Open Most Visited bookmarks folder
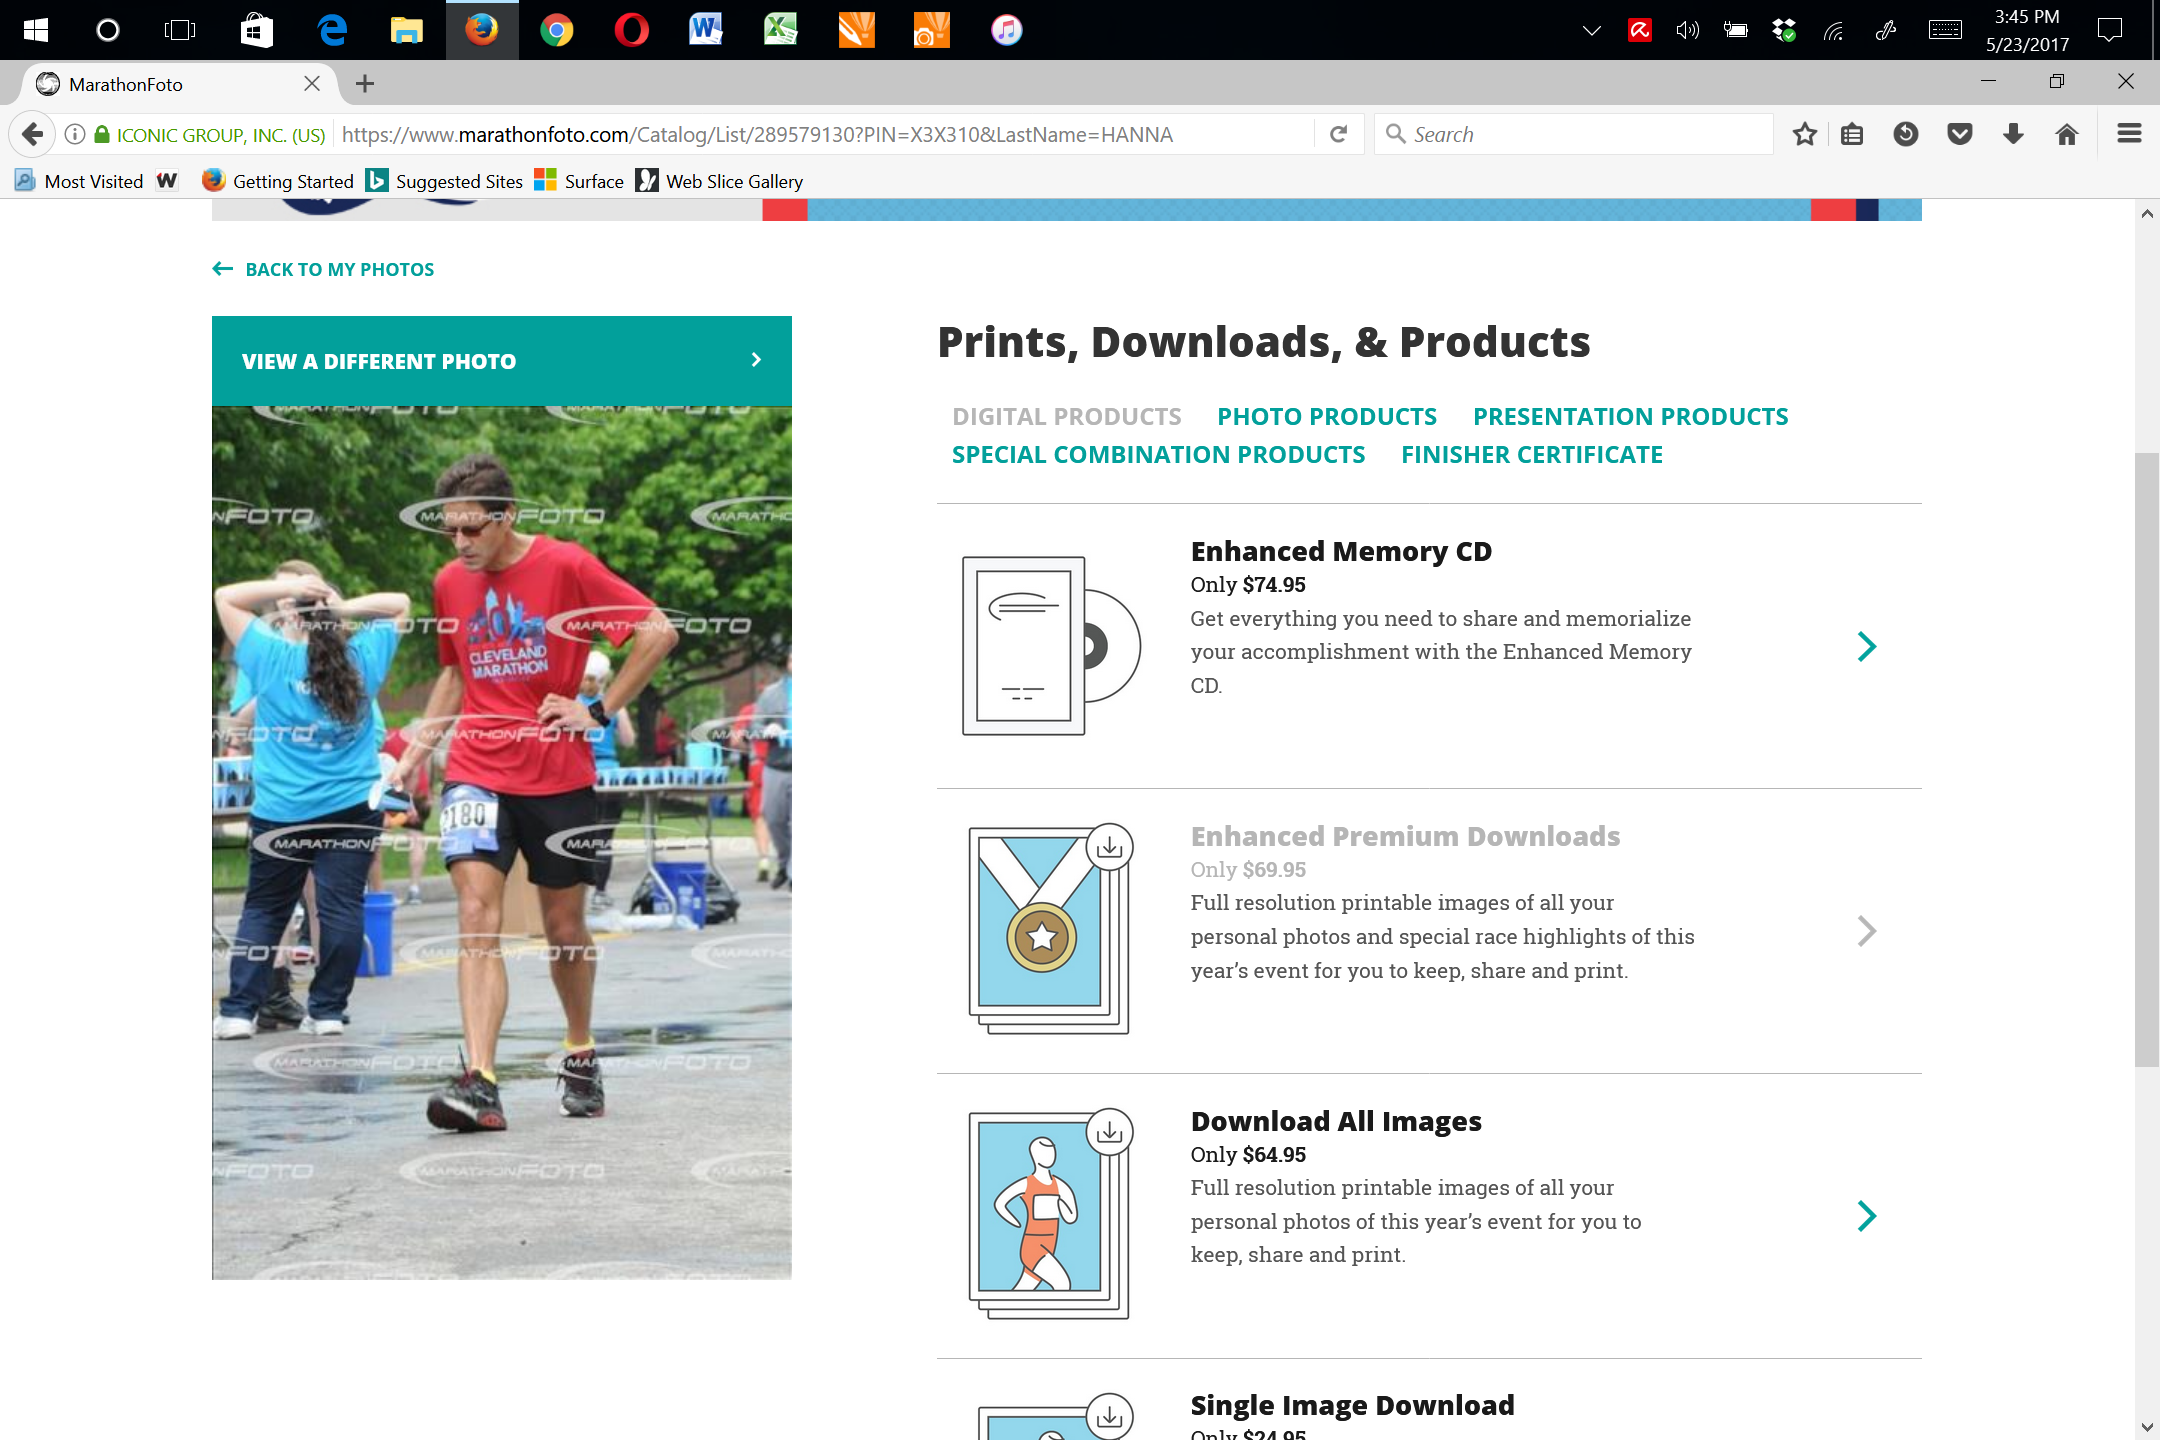This screenshot has height=1440, width=2160. click(x=79, y=181)
